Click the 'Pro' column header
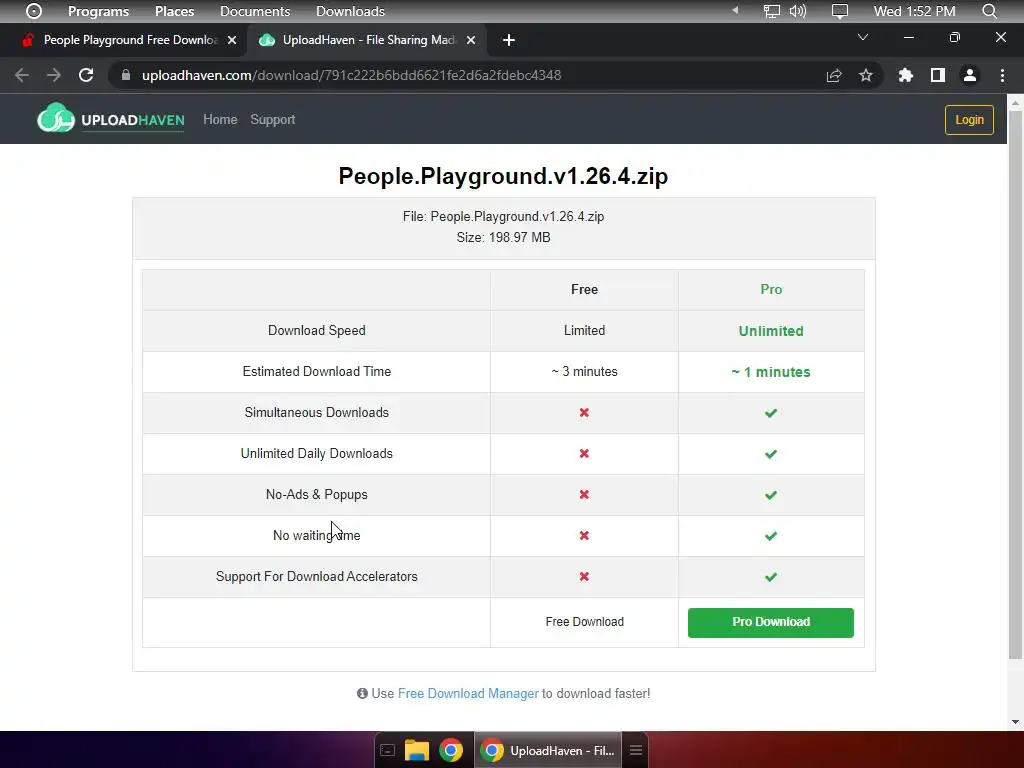The height and width of the screenshot is (768, 1024). point(771,289)
